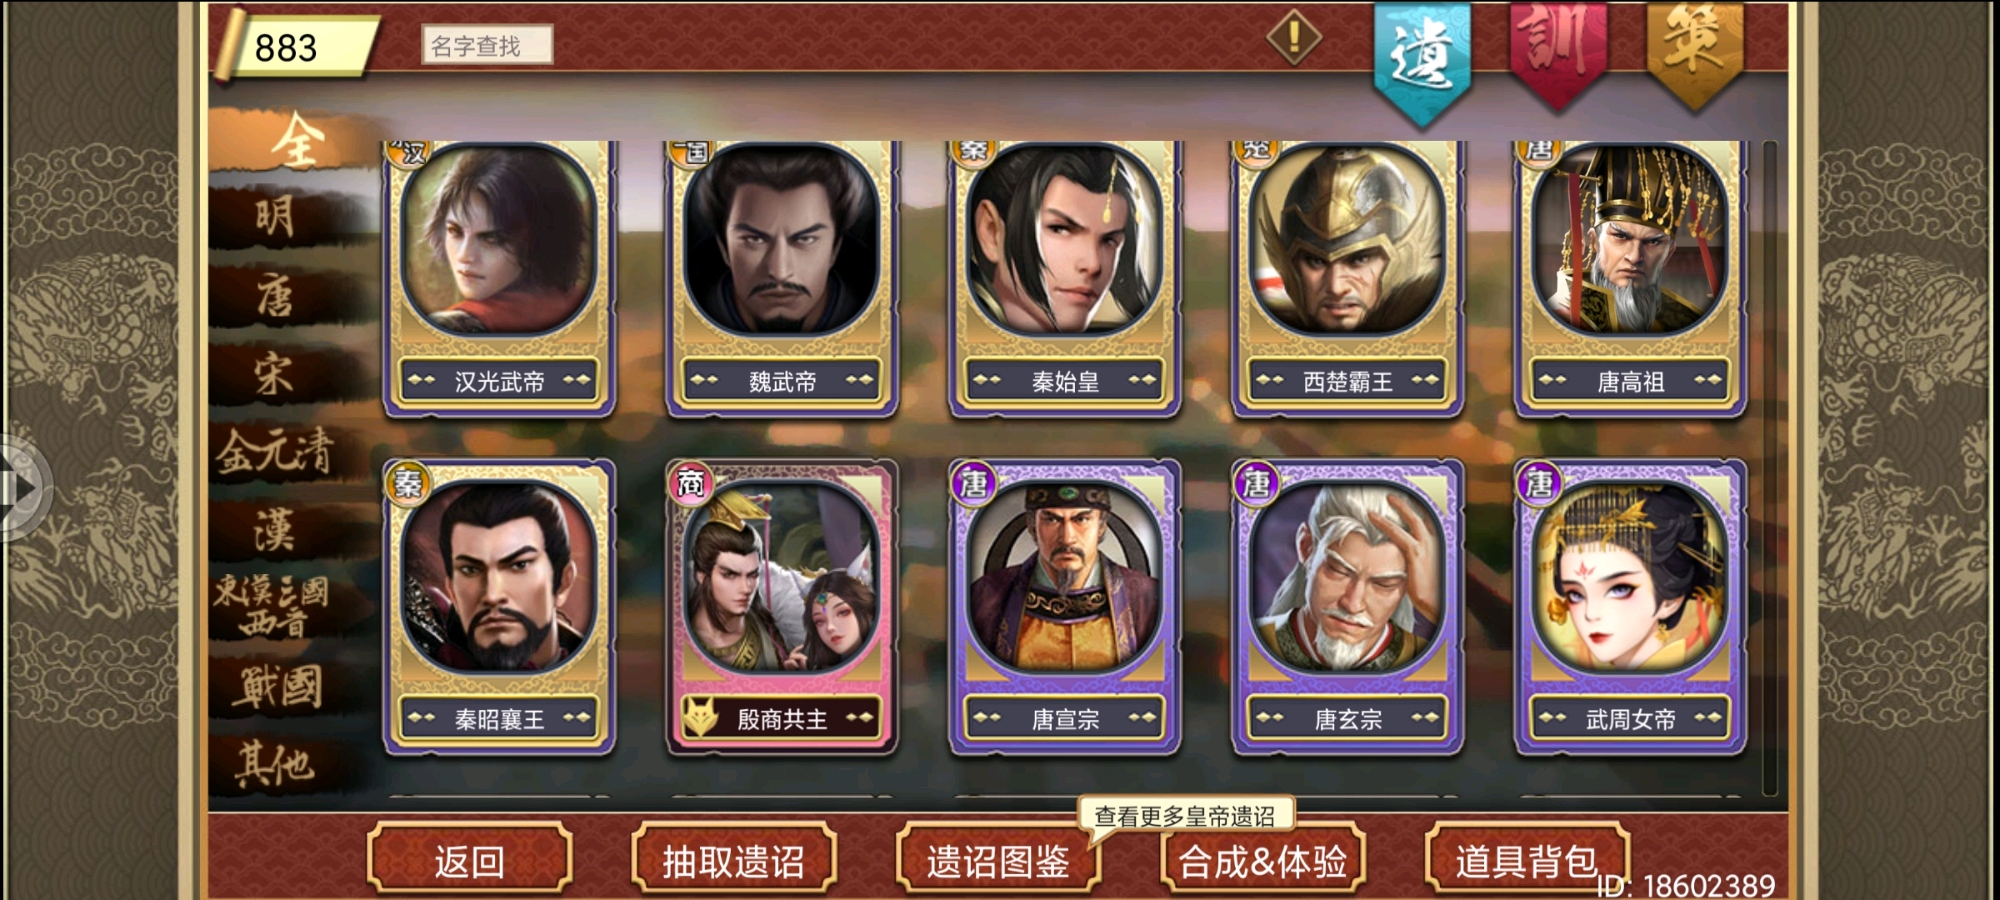Filter by 金元清 dynasty tab
This screenshot has width=2000, height=900.
point(275,452)
